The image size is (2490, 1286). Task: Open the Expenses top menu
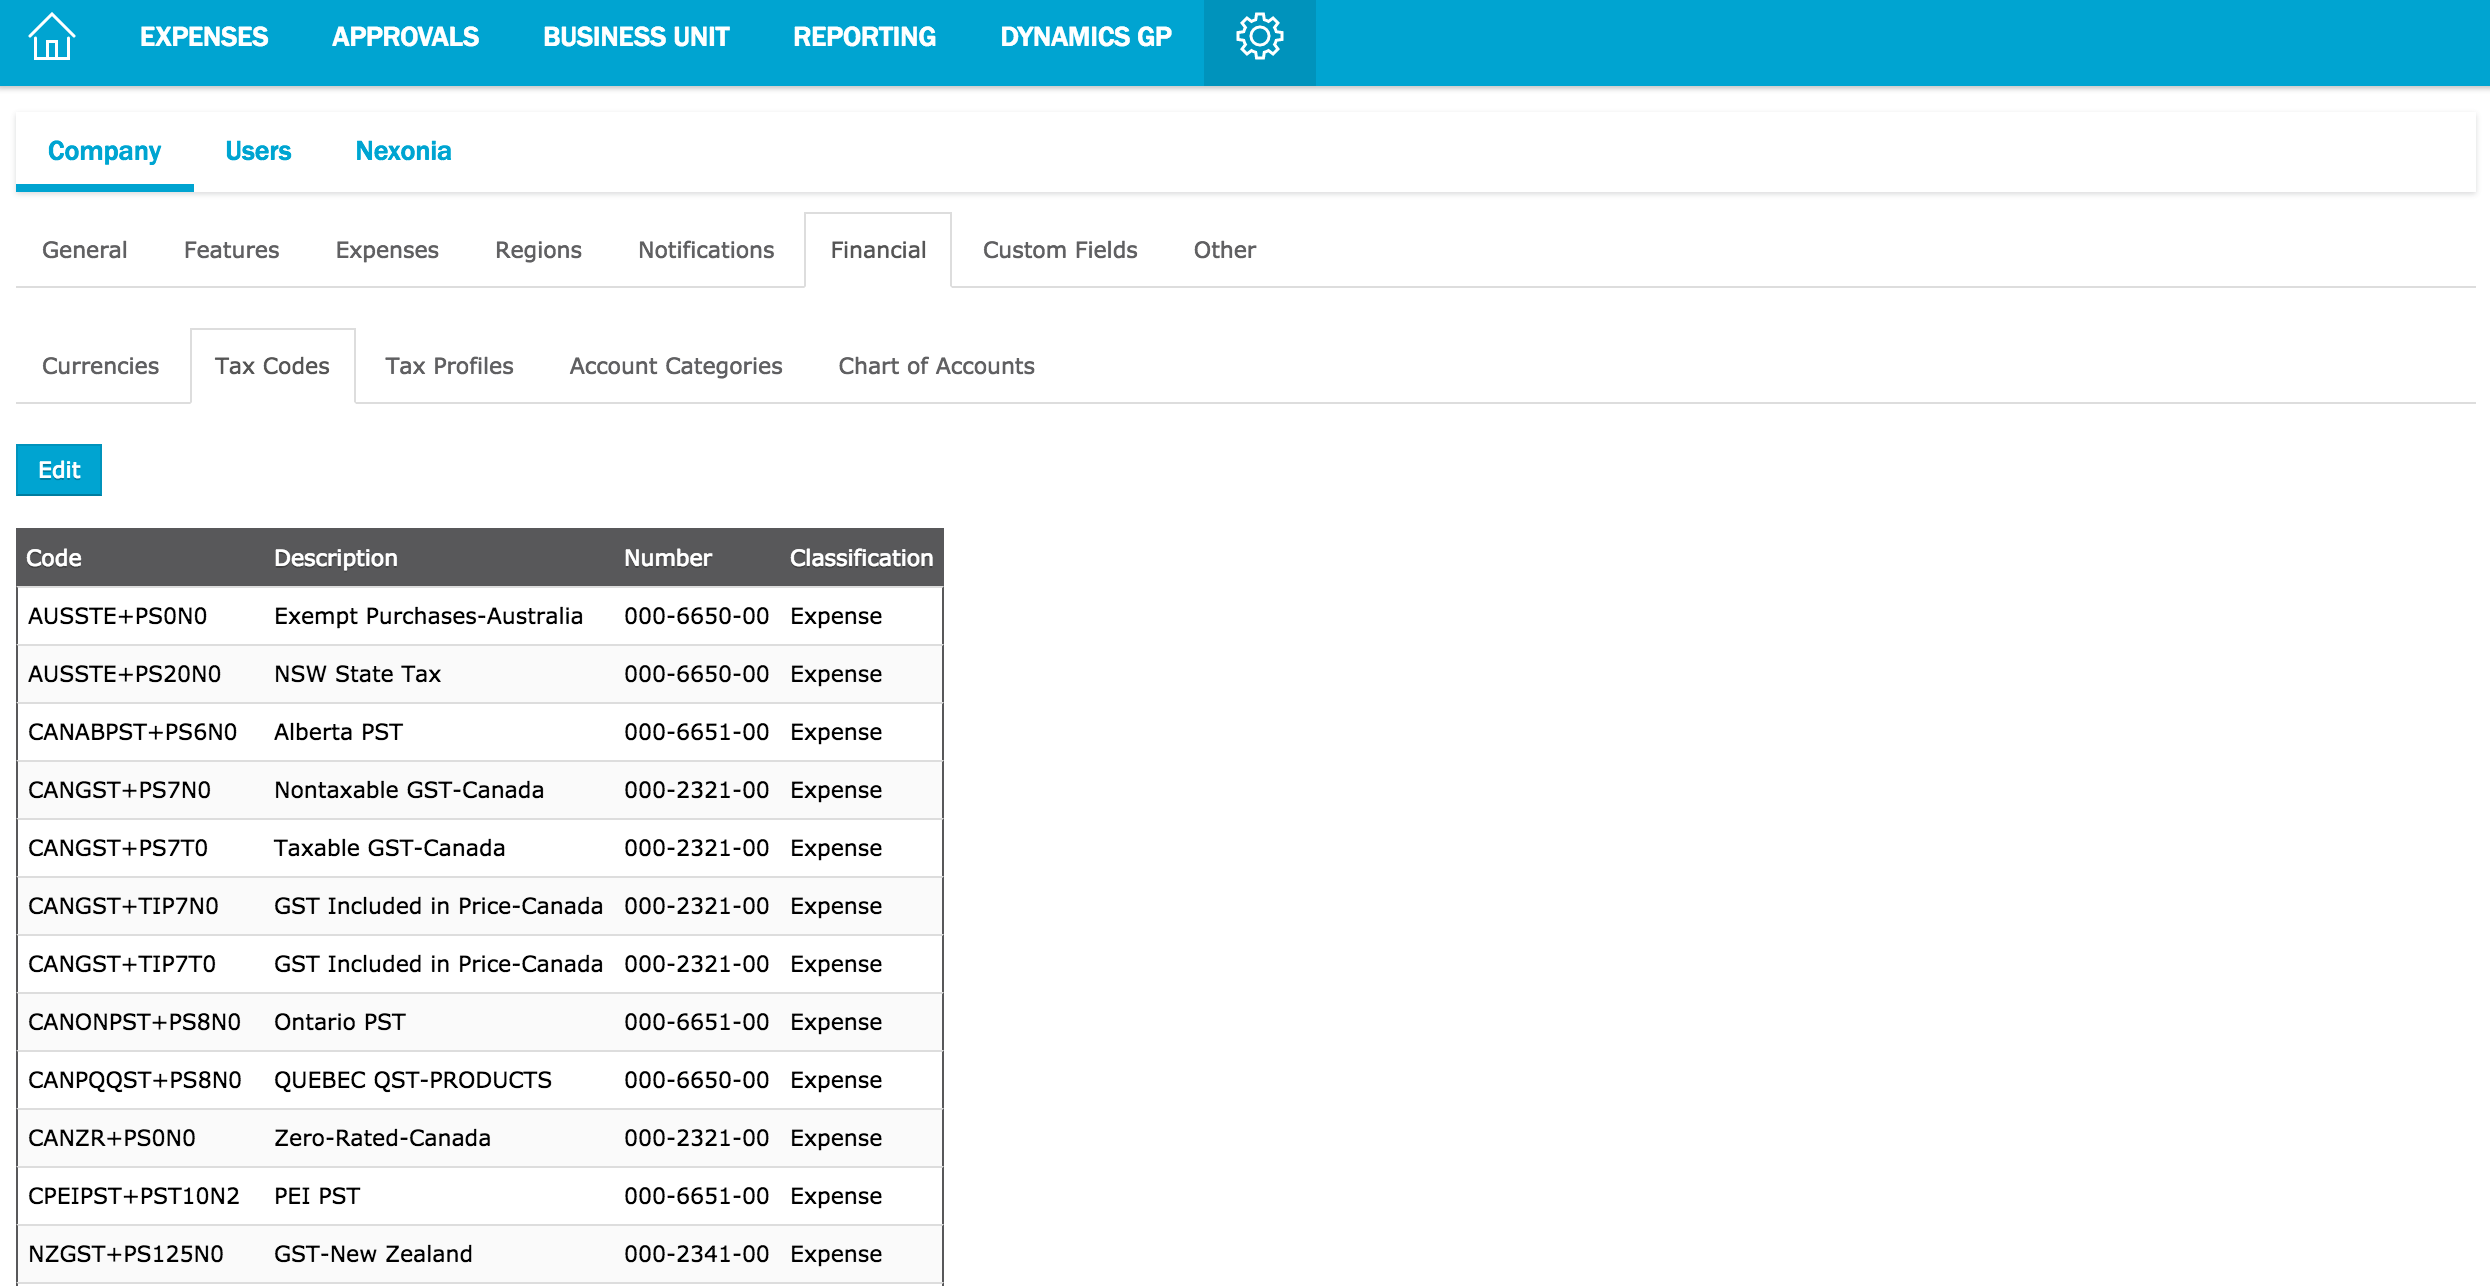point(204,38)
